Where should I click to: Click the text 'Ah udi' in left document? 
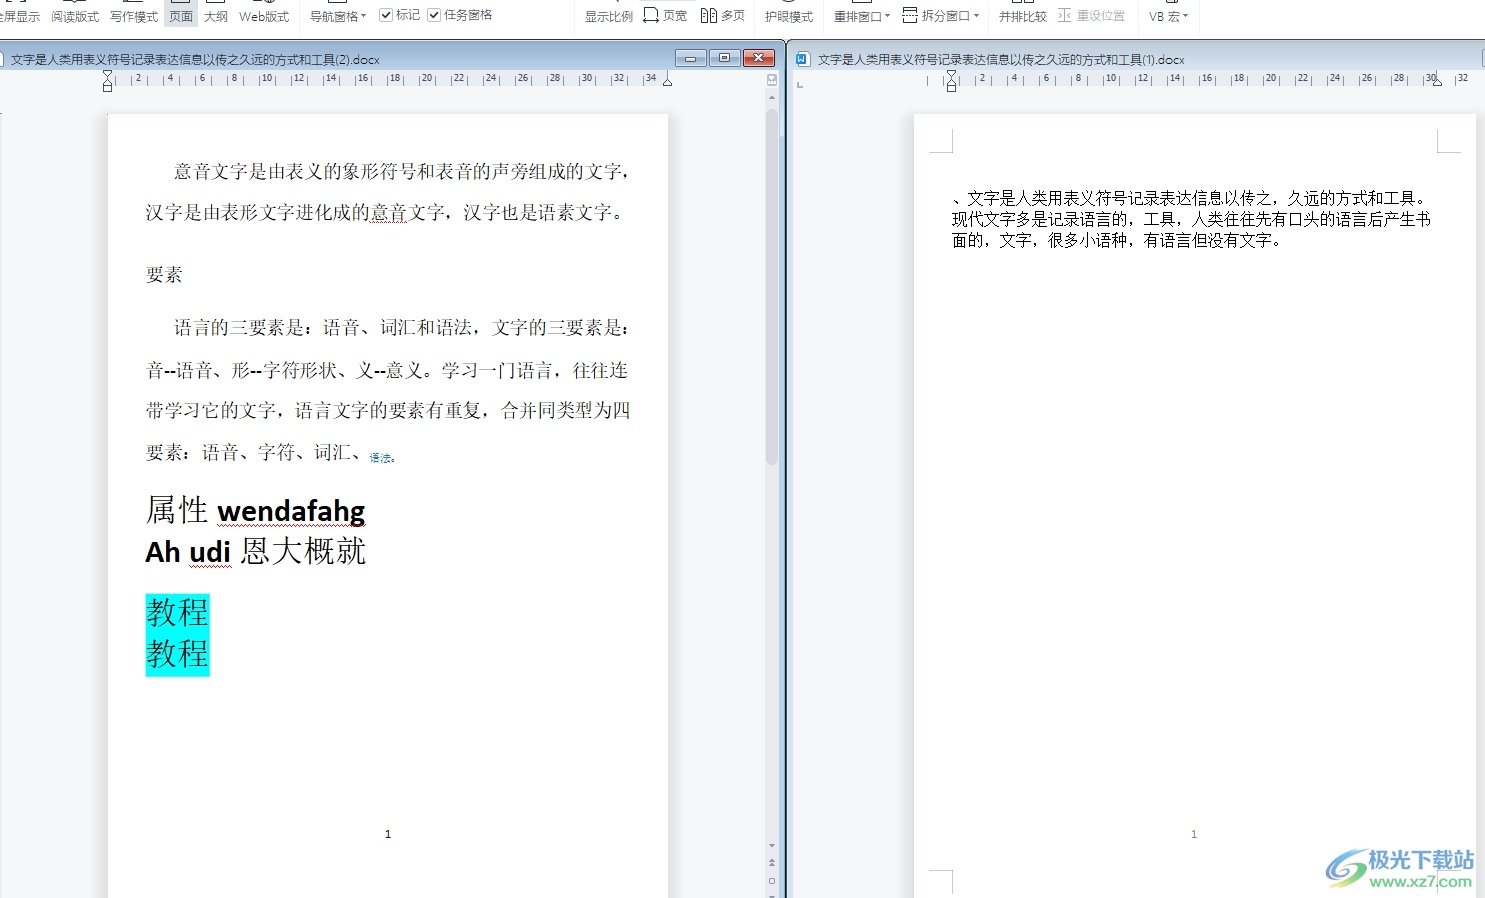[188, 552]
